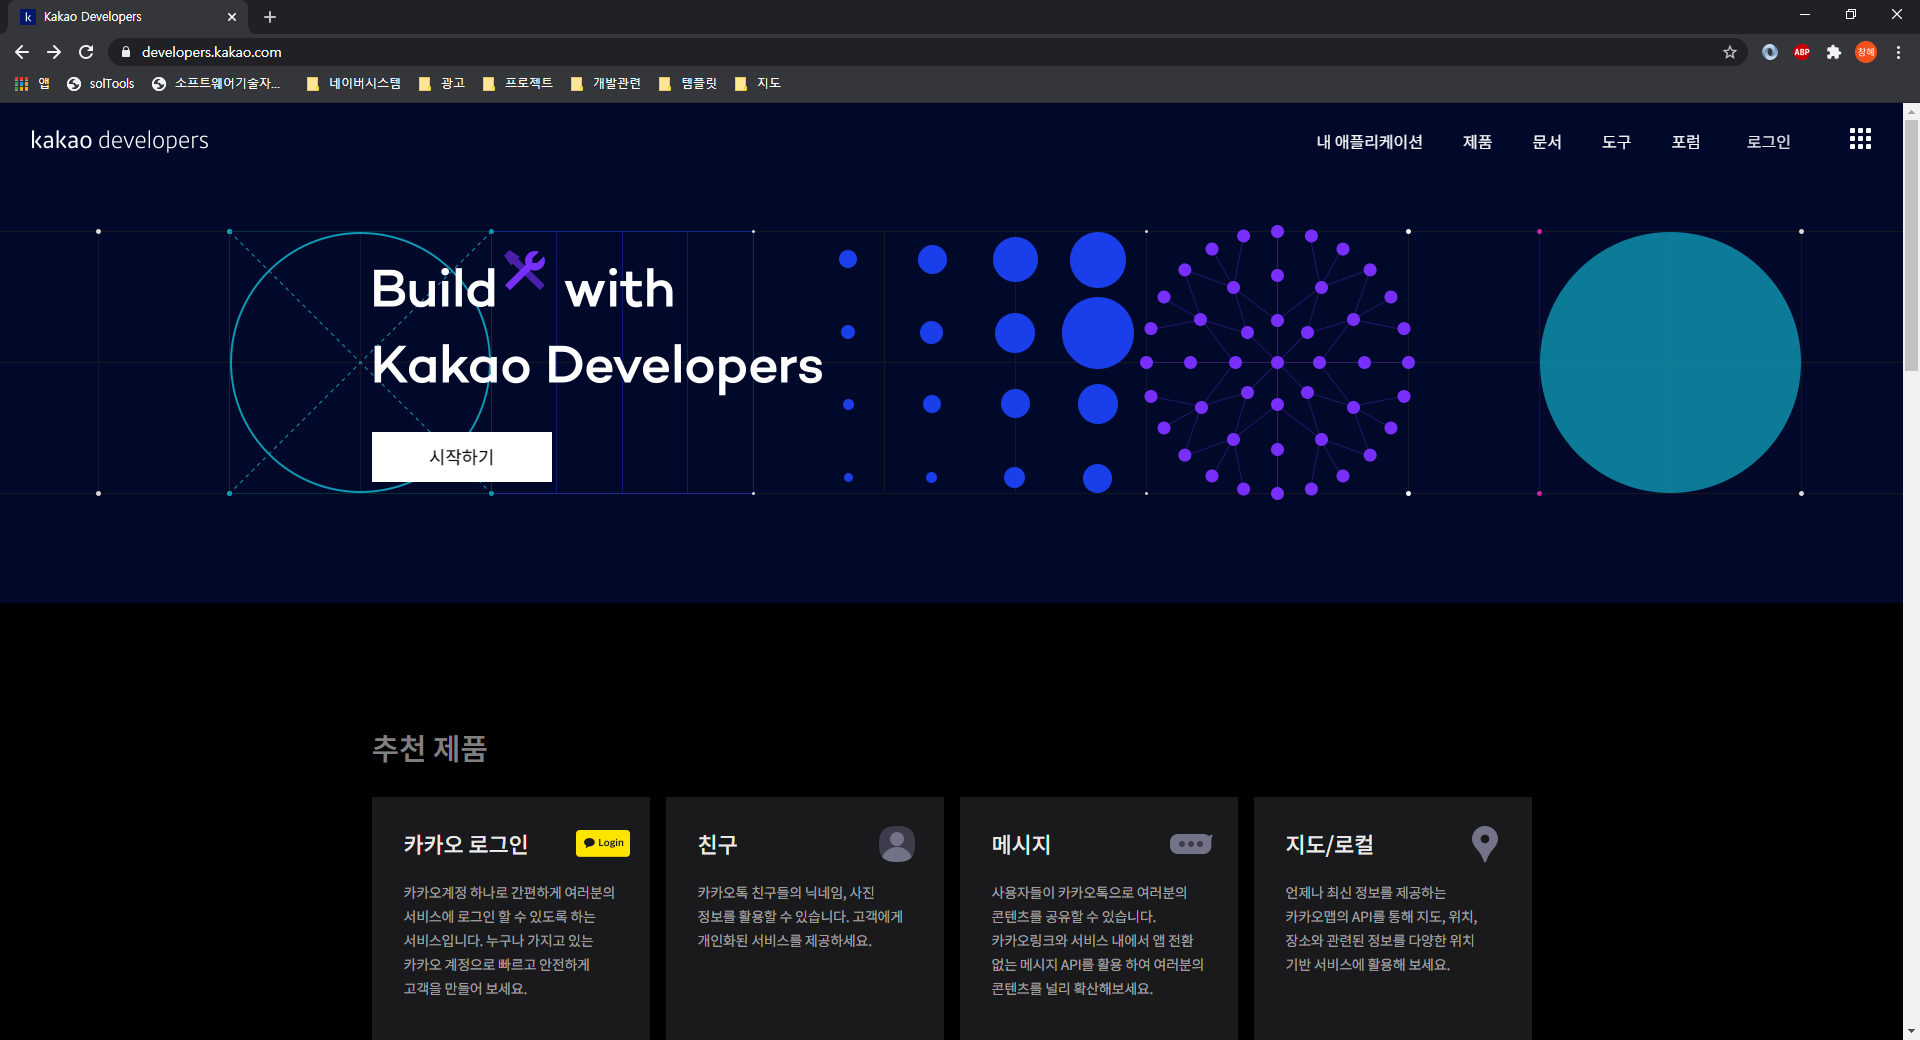The width and height of the screenshot is (1920, 1040).
Task: Open the Chrome profile avatar
Action: click(1866, 52)
